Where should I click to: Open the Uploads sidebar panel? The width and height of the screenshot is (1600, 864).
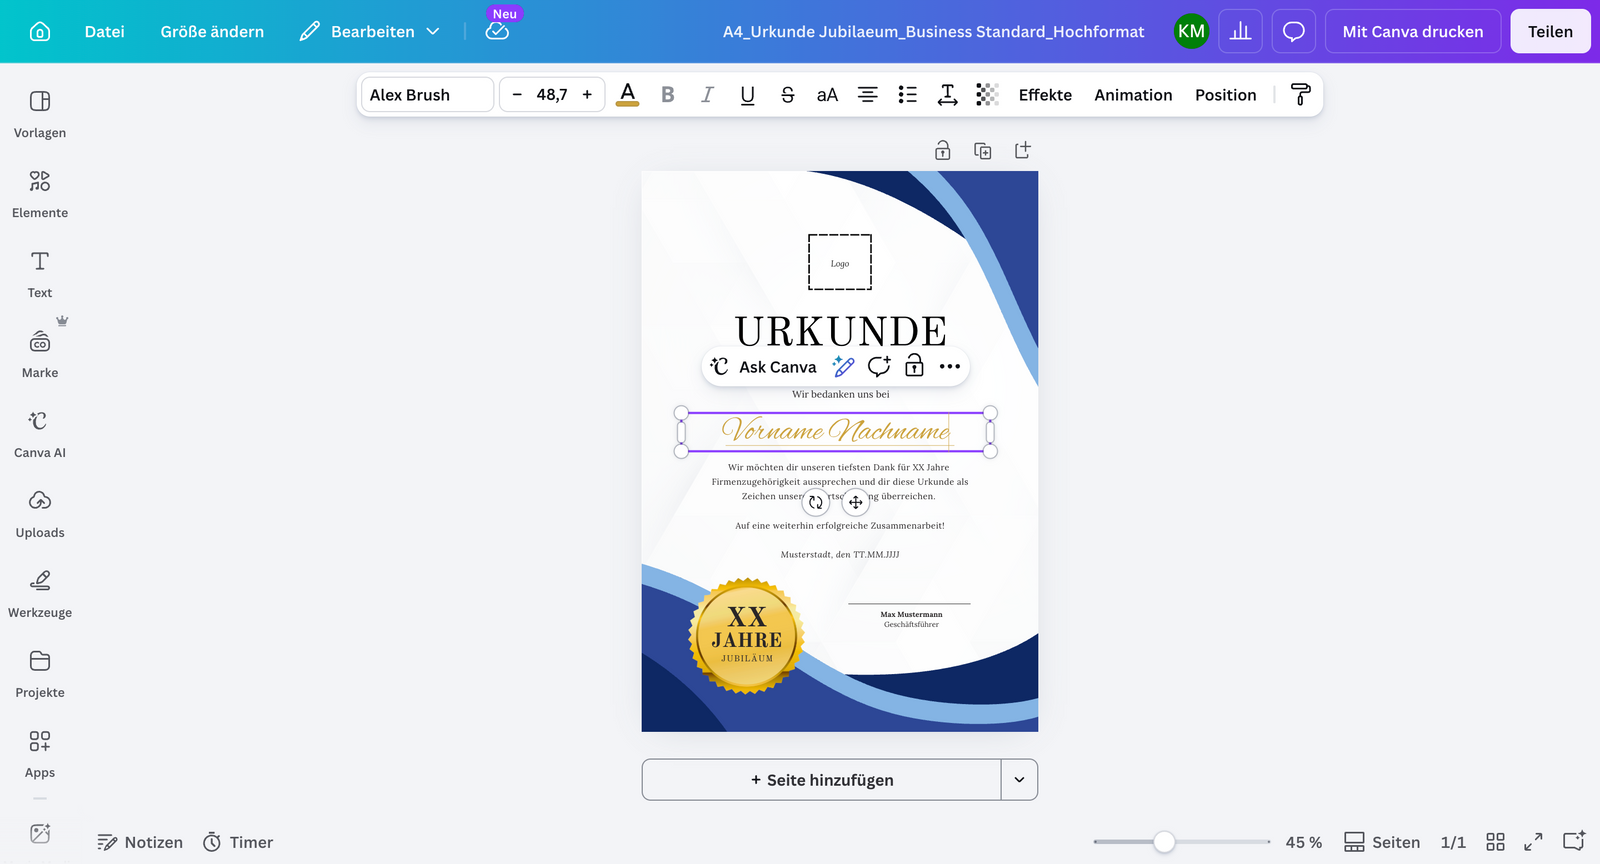point(40,514)
